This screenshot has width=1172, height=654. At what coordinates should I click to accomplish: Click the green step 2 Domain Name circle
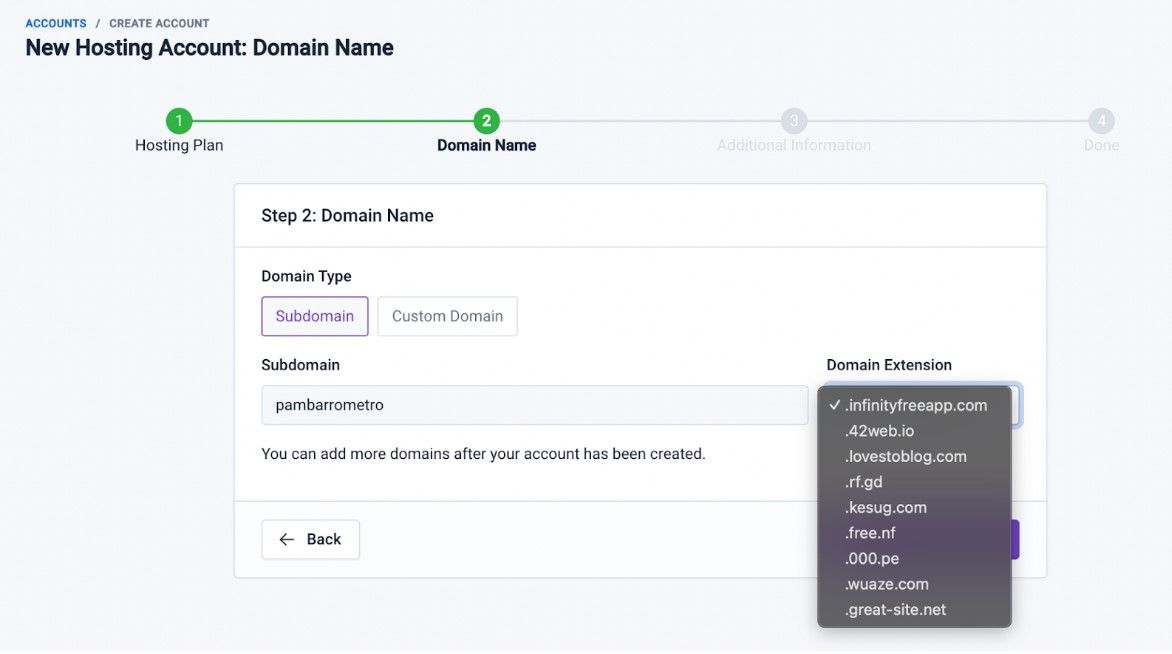click(x=486, y=119)
